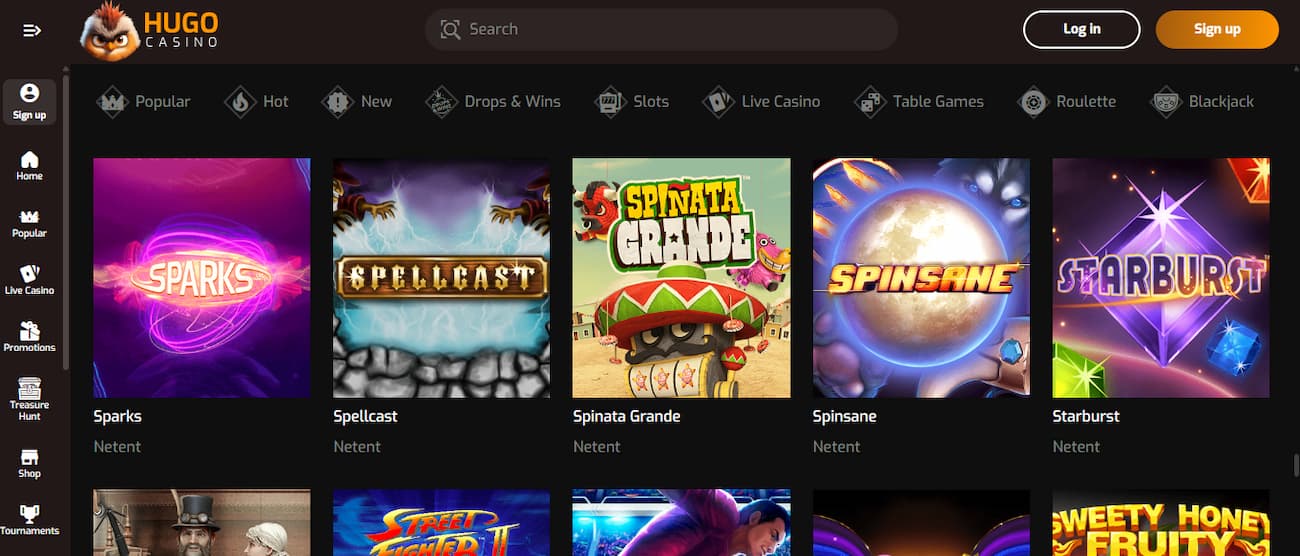Open the Spinata Grande game thumbnail

(681, 278)
